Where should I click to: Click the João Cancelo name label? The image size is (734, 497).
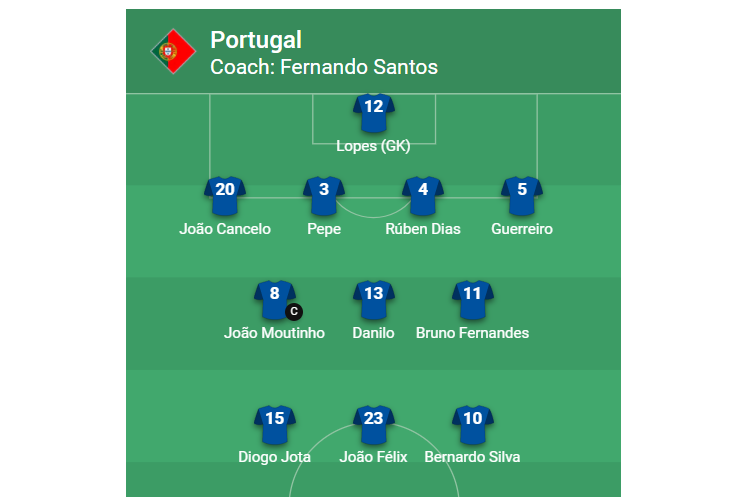point(225,229)
